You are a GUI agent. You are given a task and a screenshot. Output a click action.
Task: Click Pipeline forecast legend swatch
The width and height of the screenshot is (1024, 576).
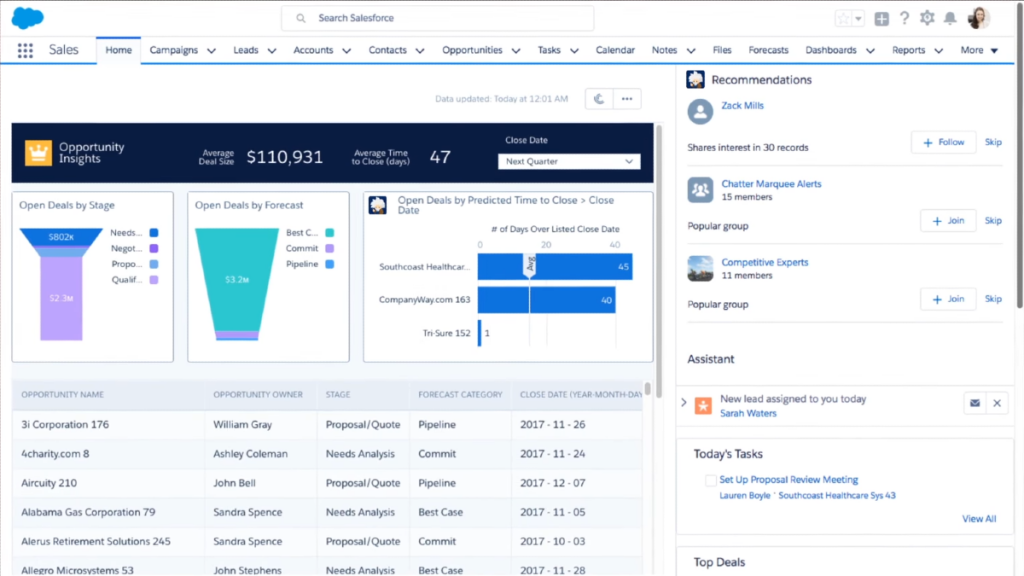click(x=330, y=264)
